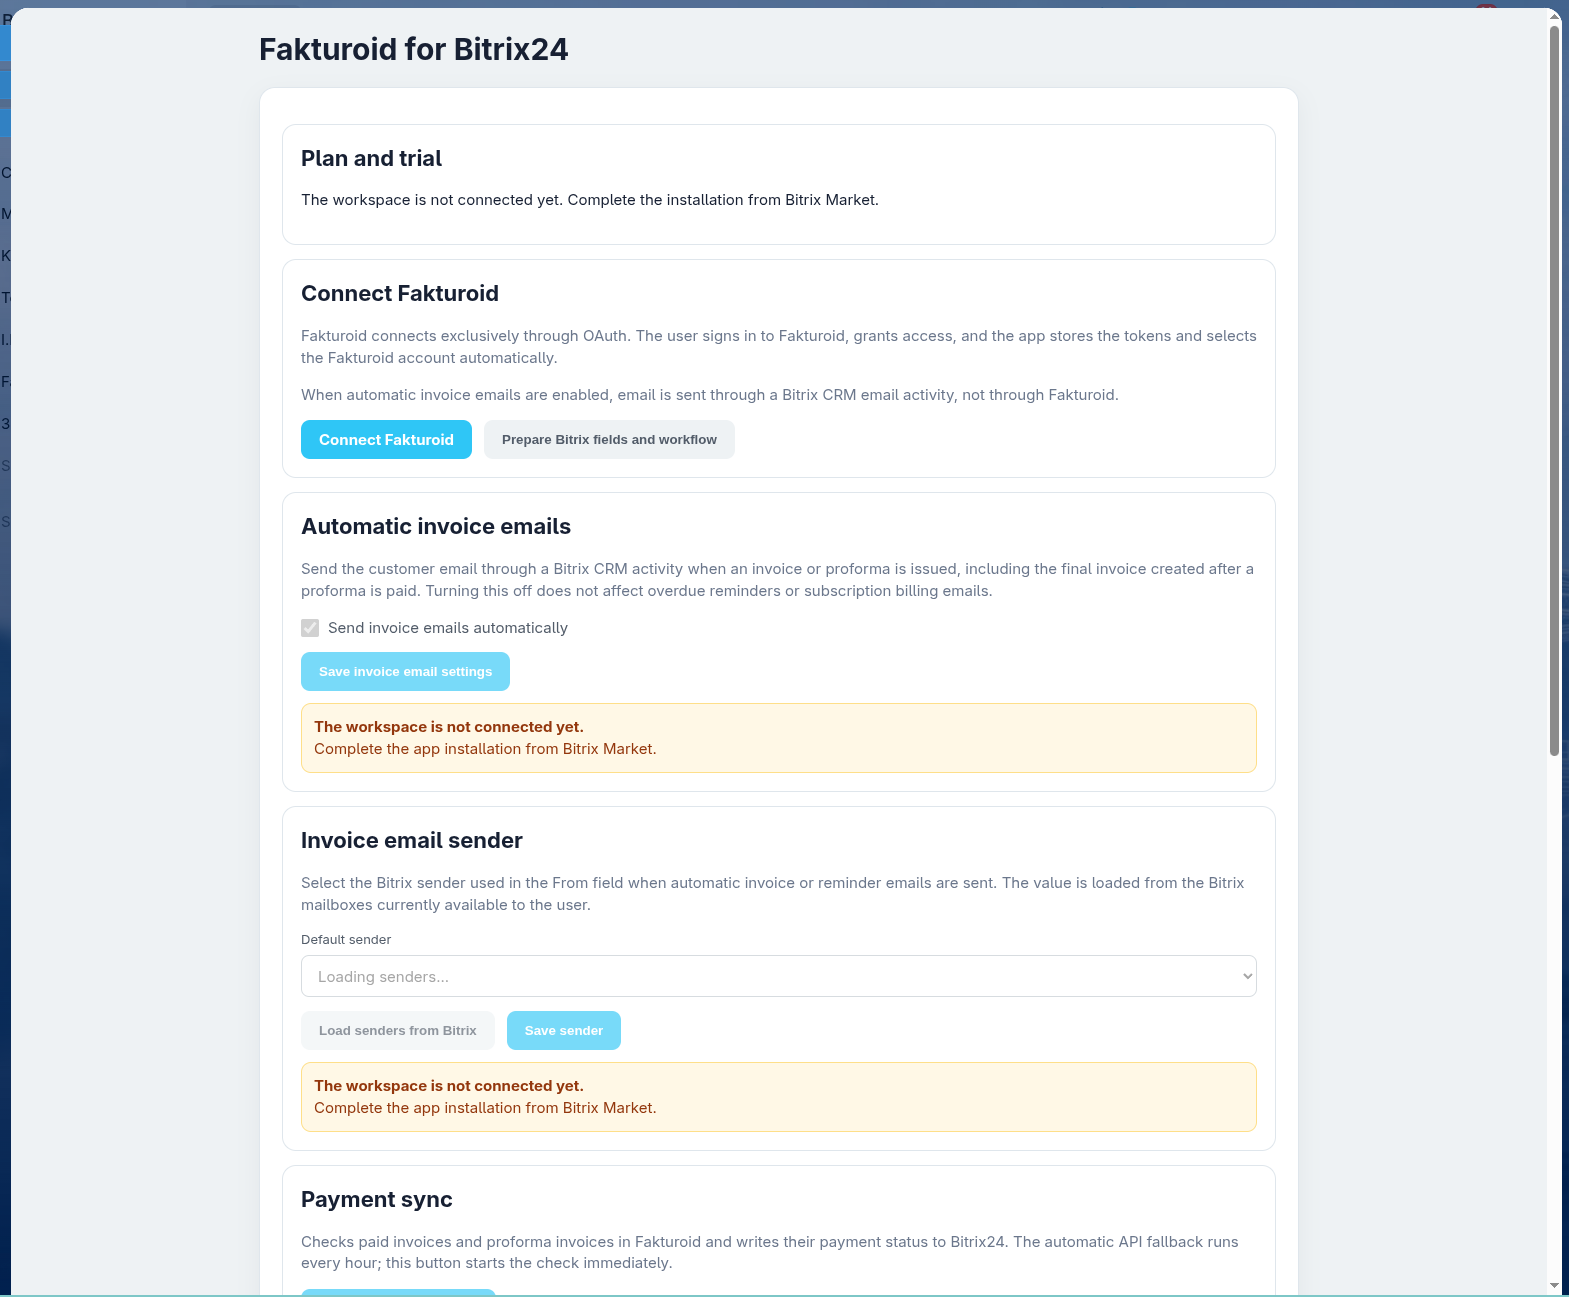Click the Payment sync section heading
Screen dimensions: 1569x1297
pos(377,1200)
